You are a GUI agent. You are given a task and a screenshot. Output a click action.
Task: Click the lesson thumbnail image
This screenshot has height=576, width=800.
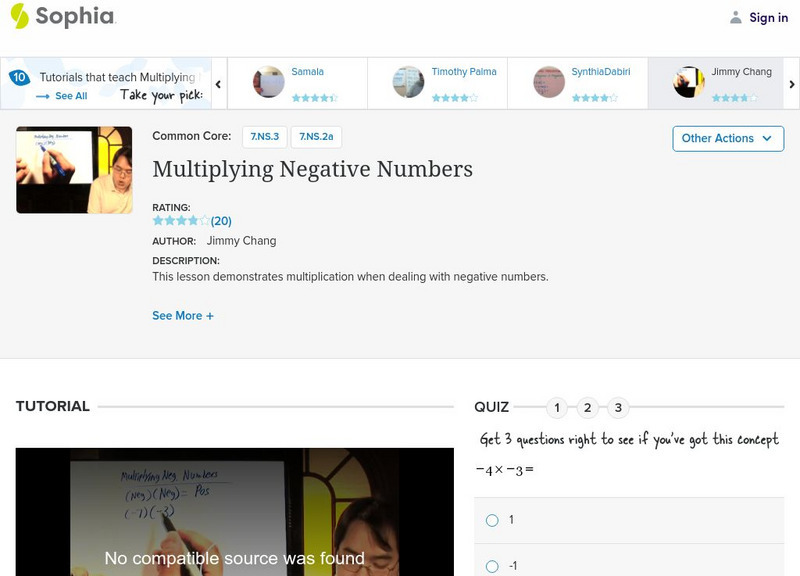click(x=74, y=170)
